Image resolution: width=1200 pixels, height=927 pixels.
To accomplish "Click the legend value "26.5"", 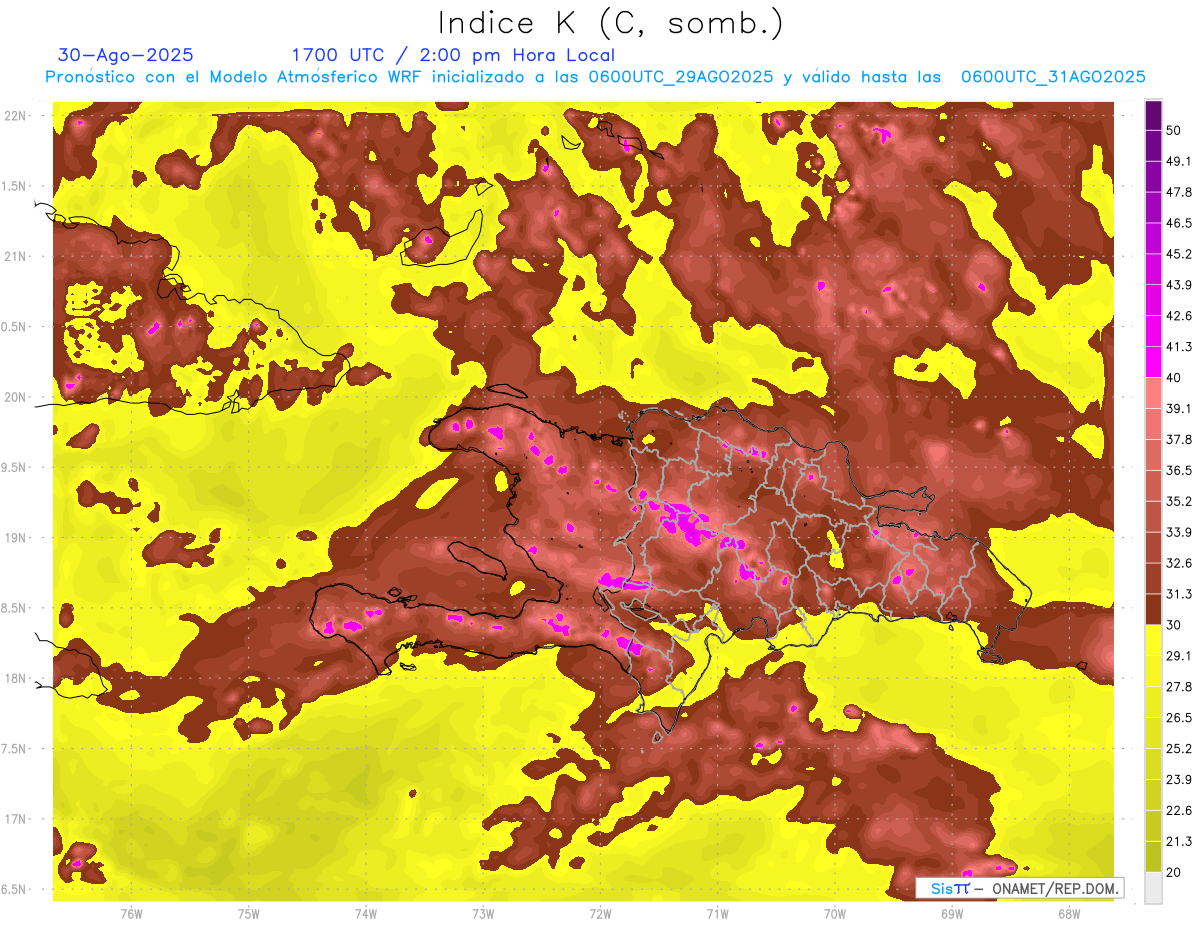I will [1179, 718].
